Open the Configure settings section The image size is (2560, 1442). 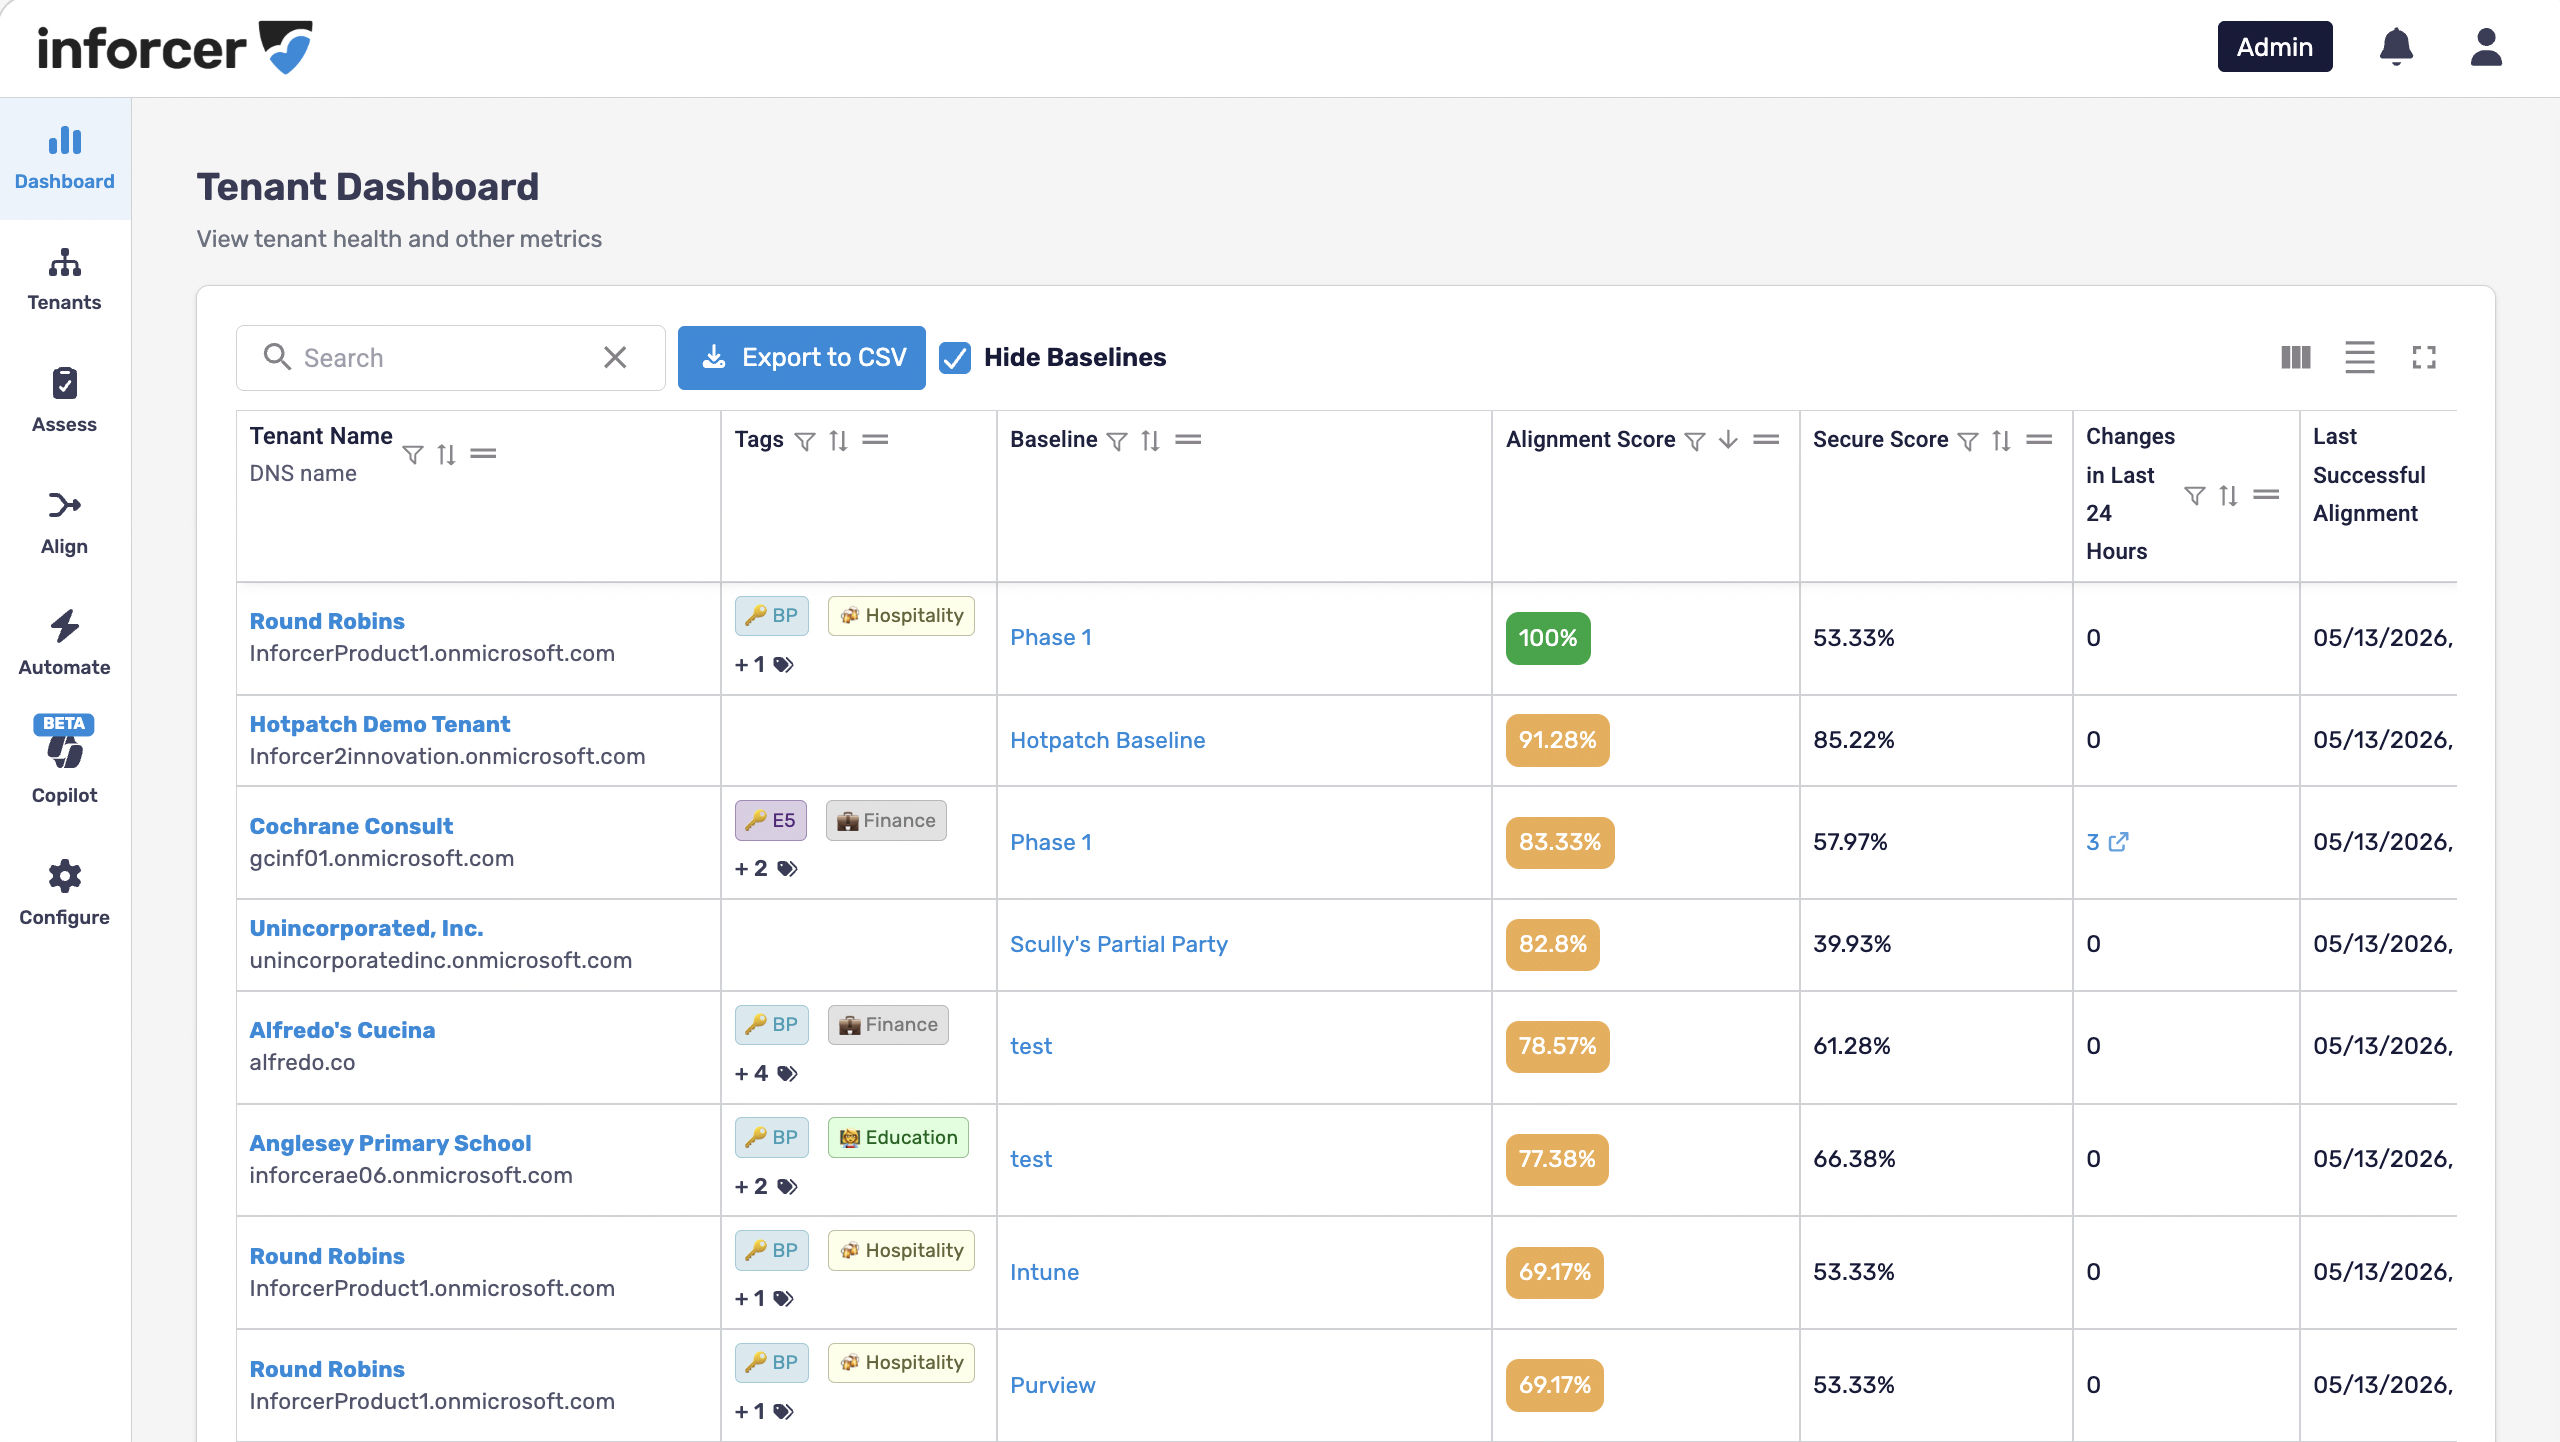click(x=65, y=893)
